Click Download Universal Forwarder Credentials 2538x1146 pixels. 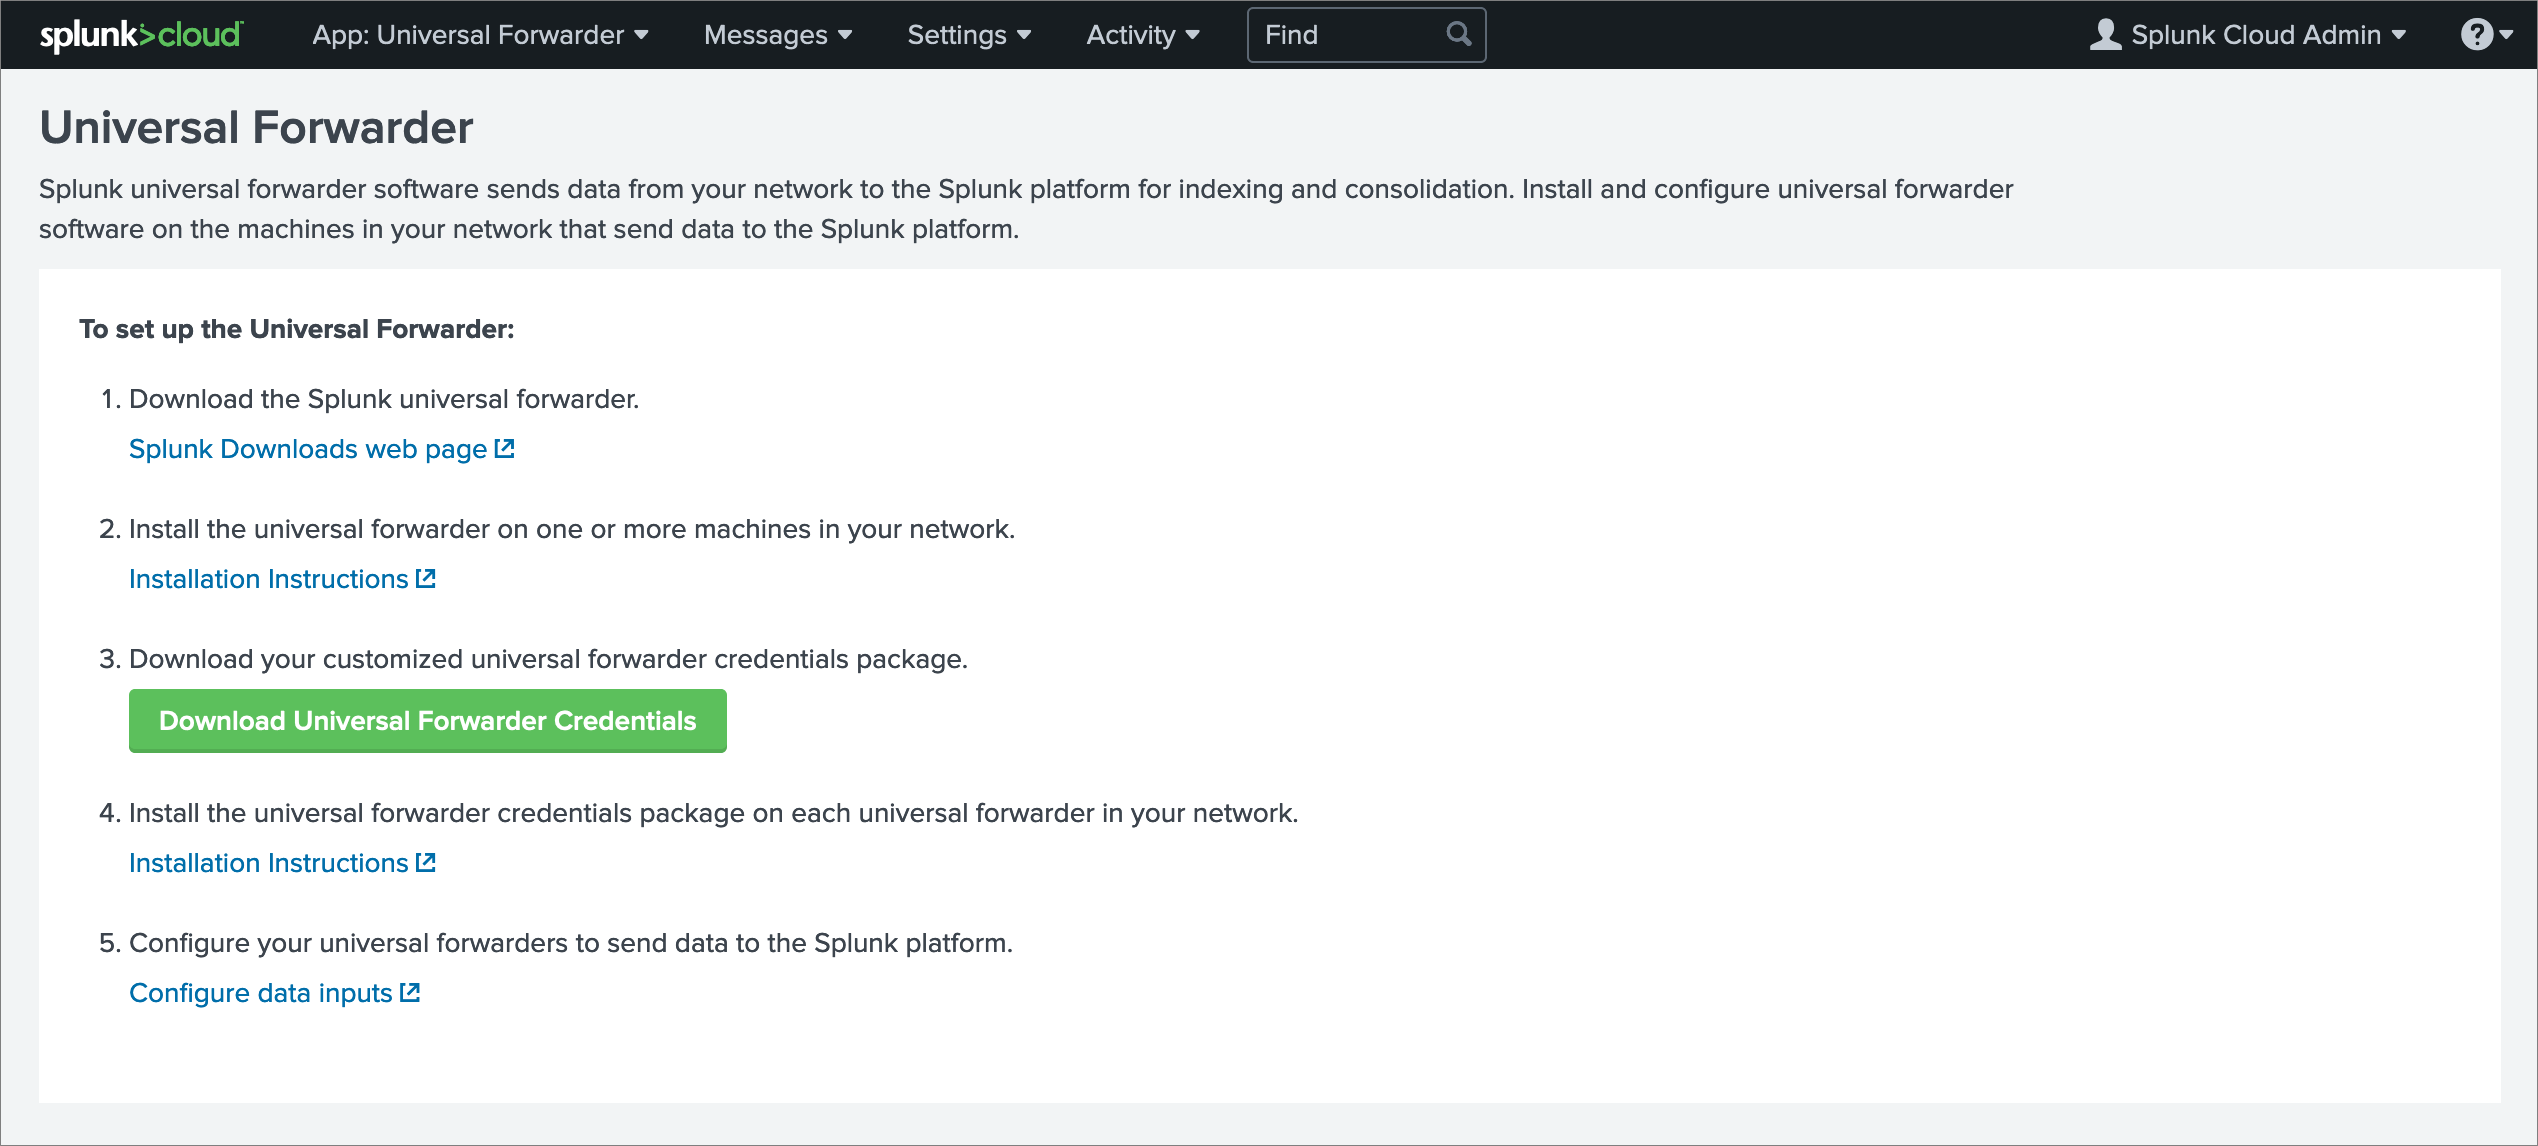click(427, 720)
